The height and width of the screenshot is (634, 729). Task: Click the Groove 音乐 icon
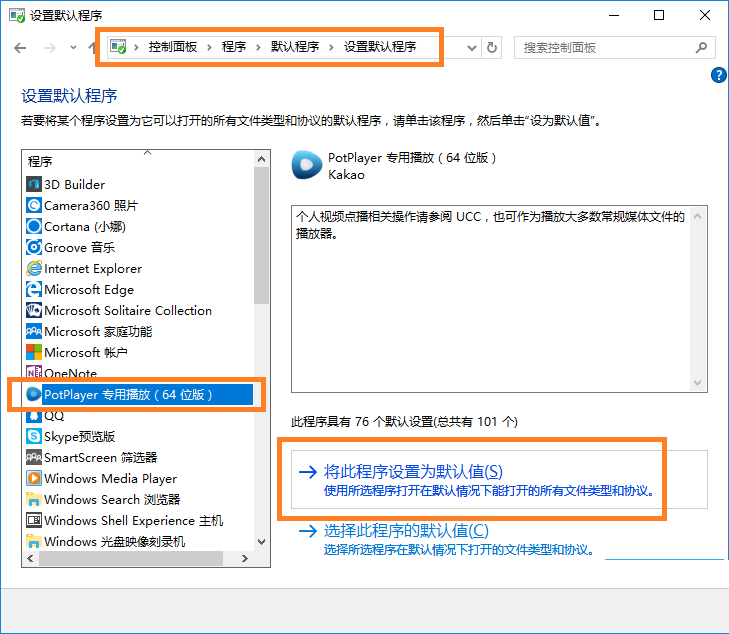pyautogui.click(x=34, y=247)
